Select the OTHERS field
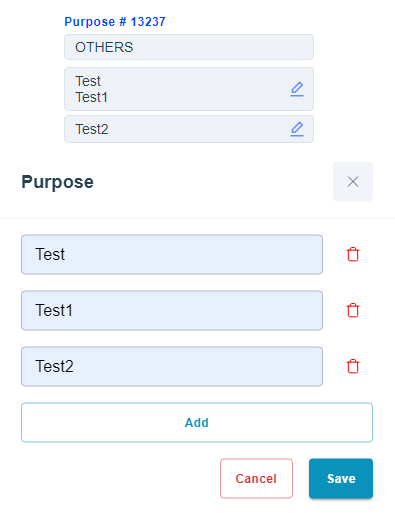 (189, 47)
